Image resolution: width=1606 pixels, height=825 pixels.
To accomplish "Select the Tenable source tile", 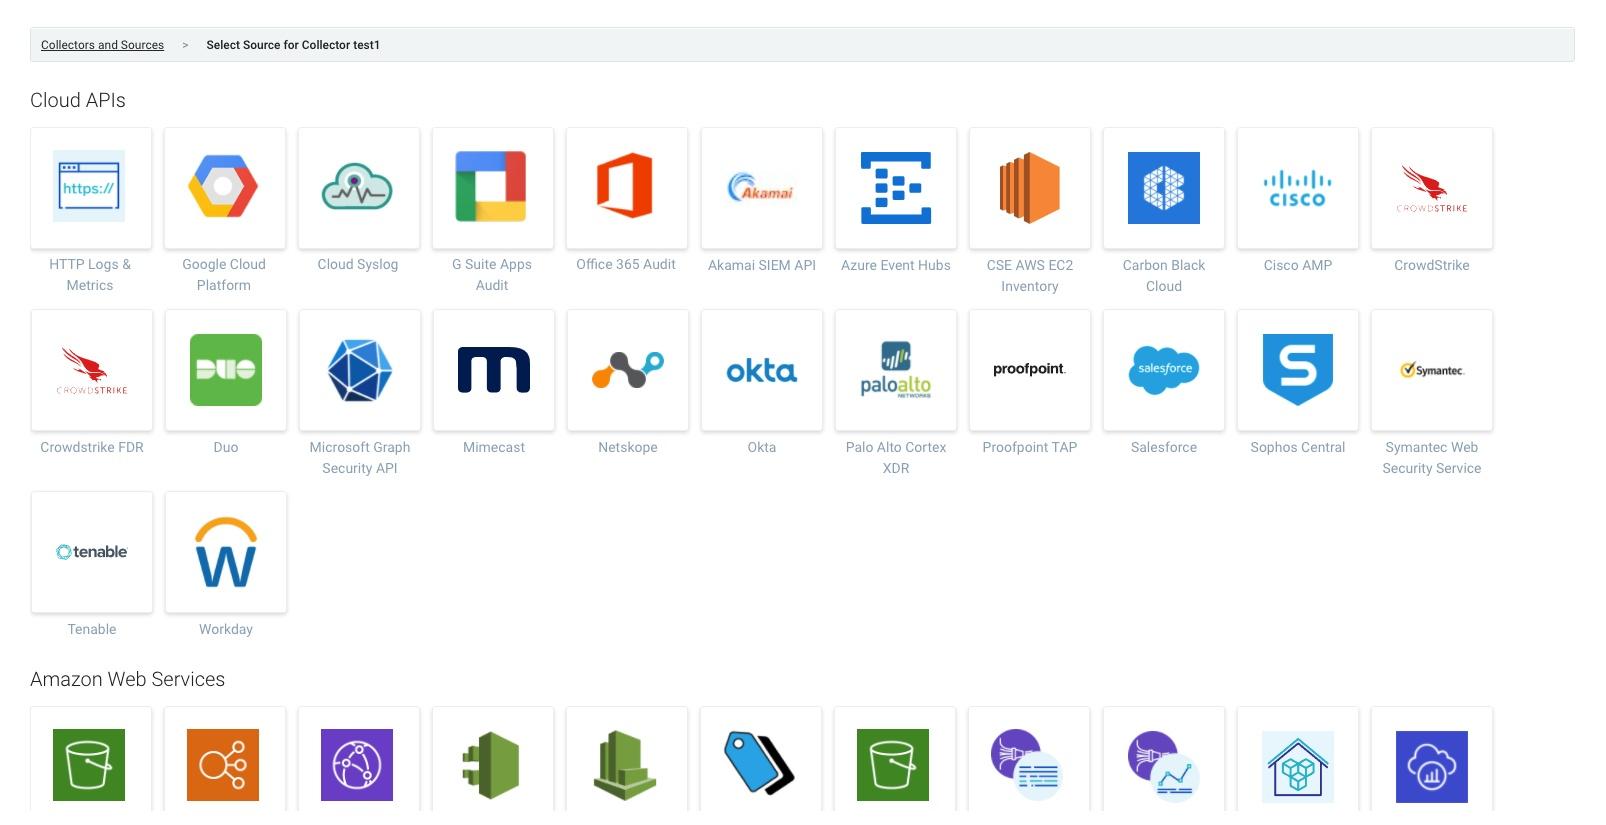I will [92, 552].
